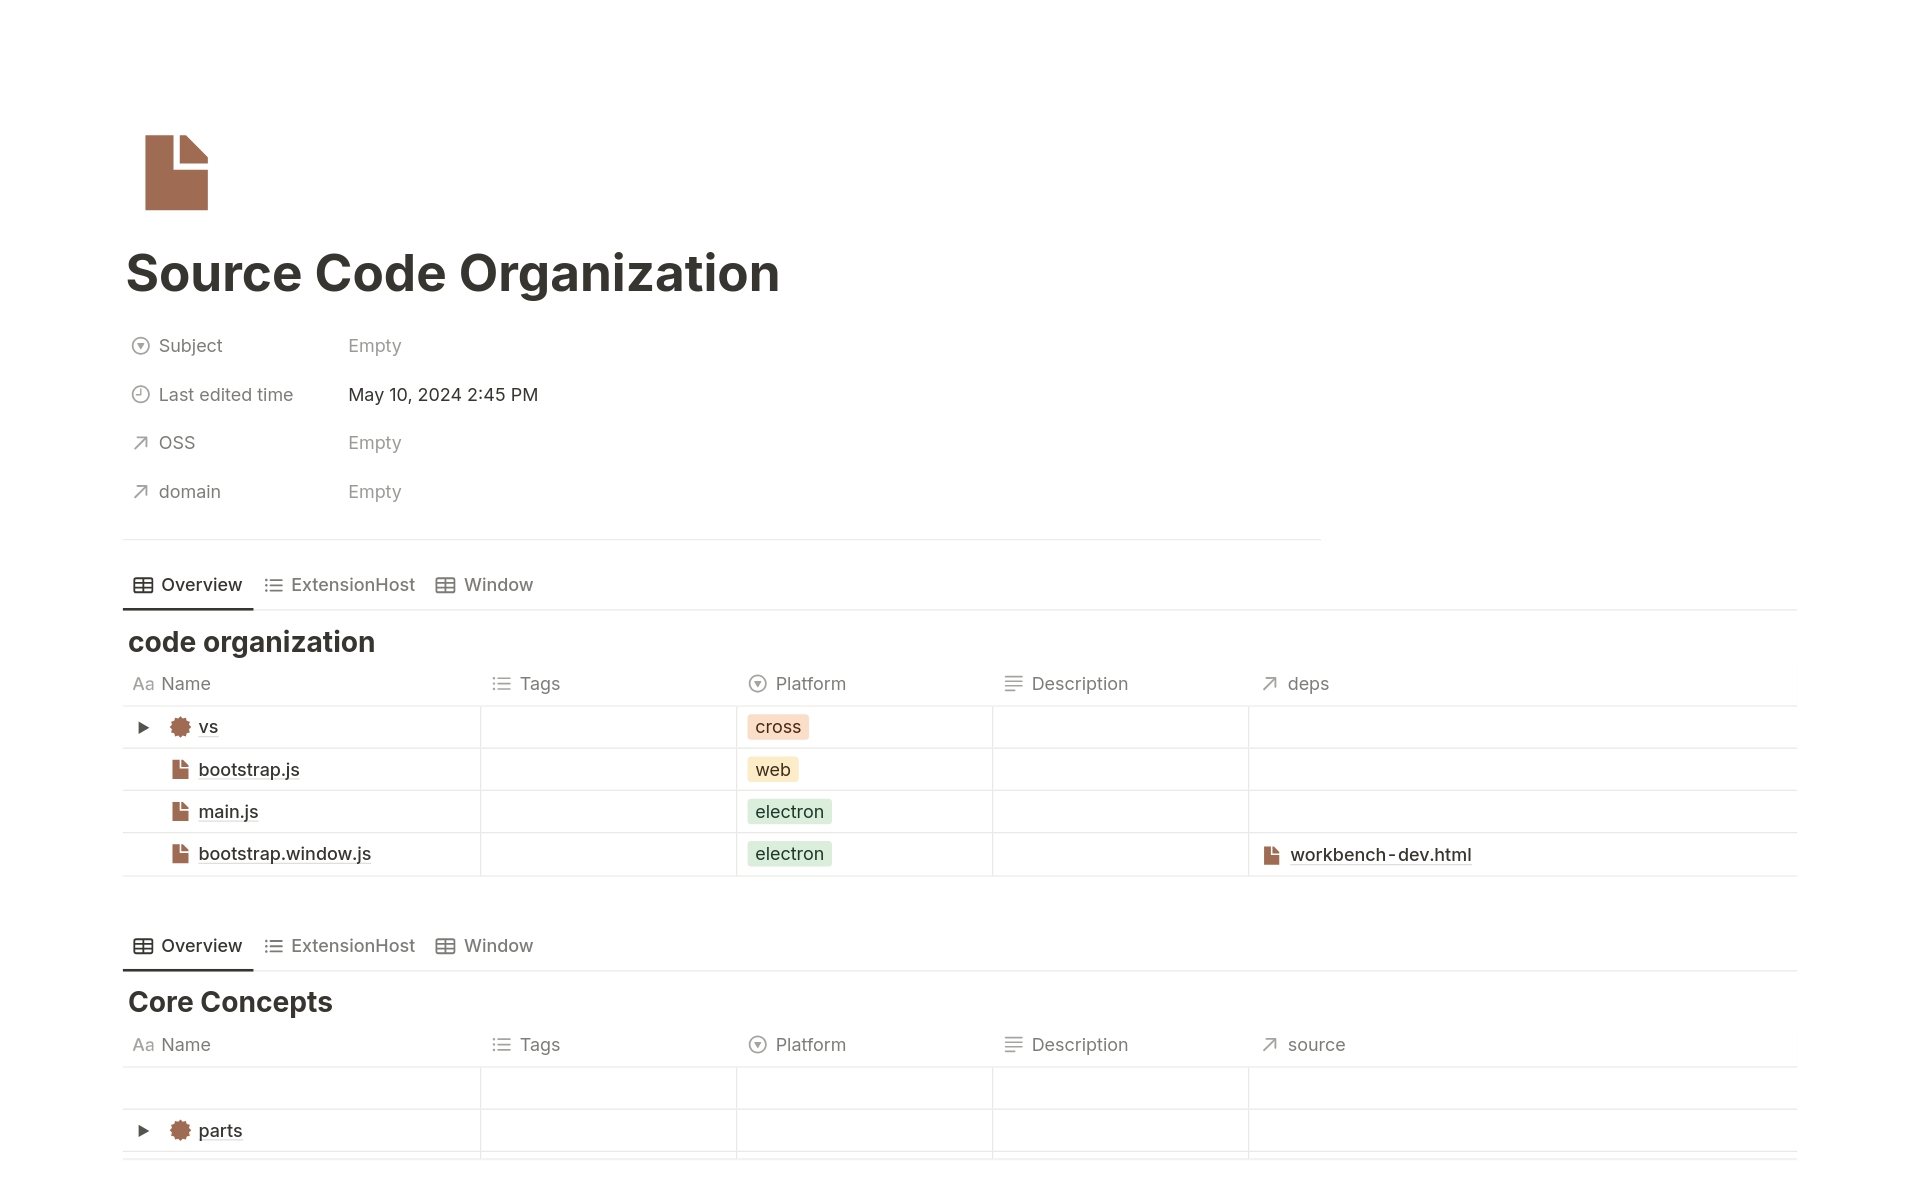This screenshot has width=1920, height=1199.
Task: Open the Platform column header in code organization
Action: click(809, 684)
